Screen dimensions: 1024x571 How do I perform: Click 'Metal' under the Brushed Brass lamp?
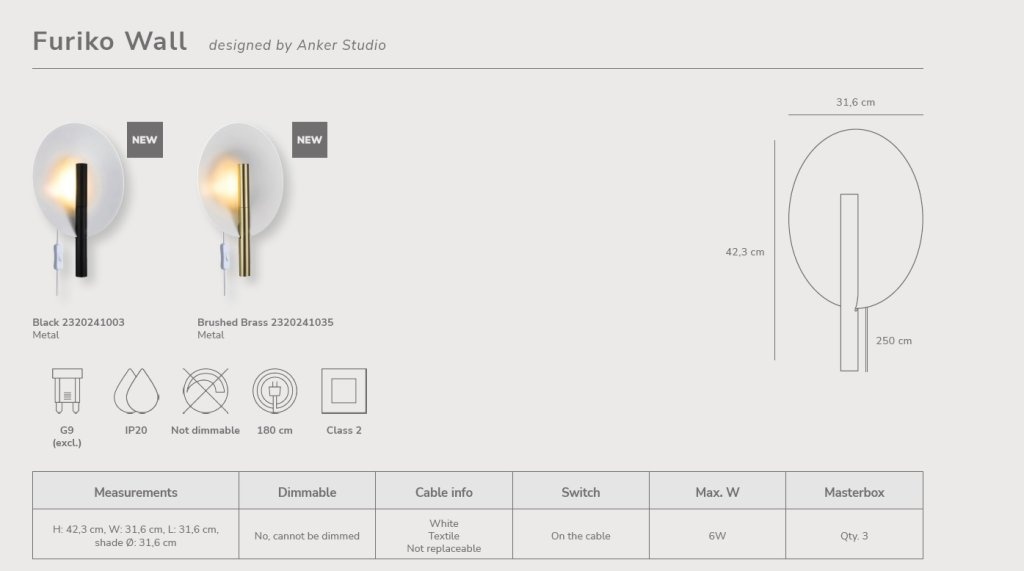point(210,334)
